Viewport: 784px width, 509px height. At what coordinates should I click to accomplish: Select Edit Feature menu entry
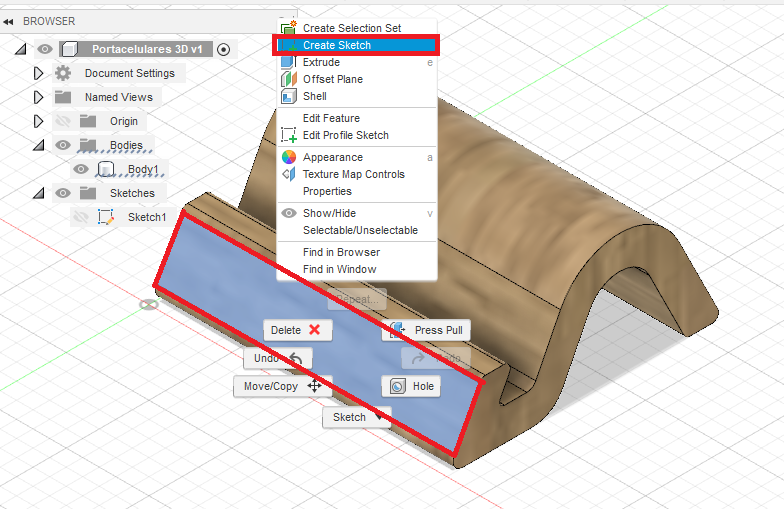point(356,118)
